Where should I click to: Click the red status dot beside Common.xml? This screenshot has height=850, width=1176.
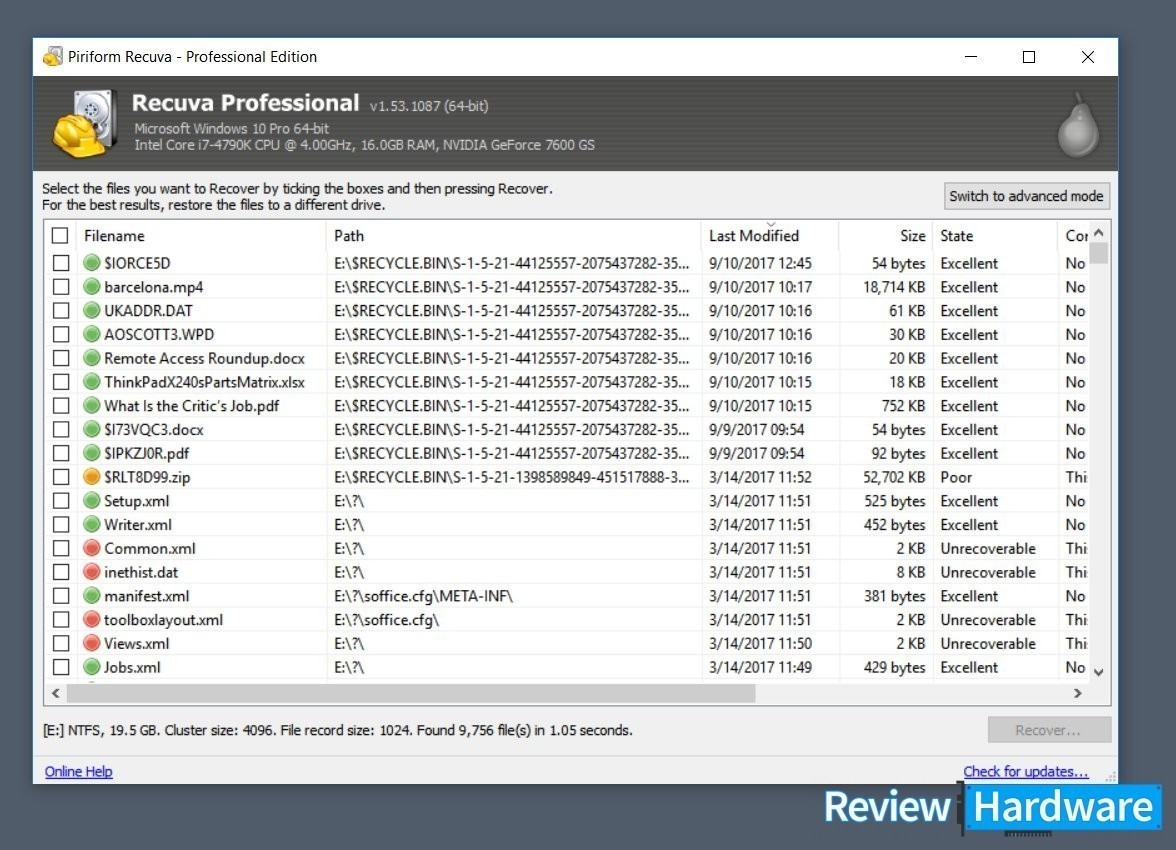click(x=92, y=548)
